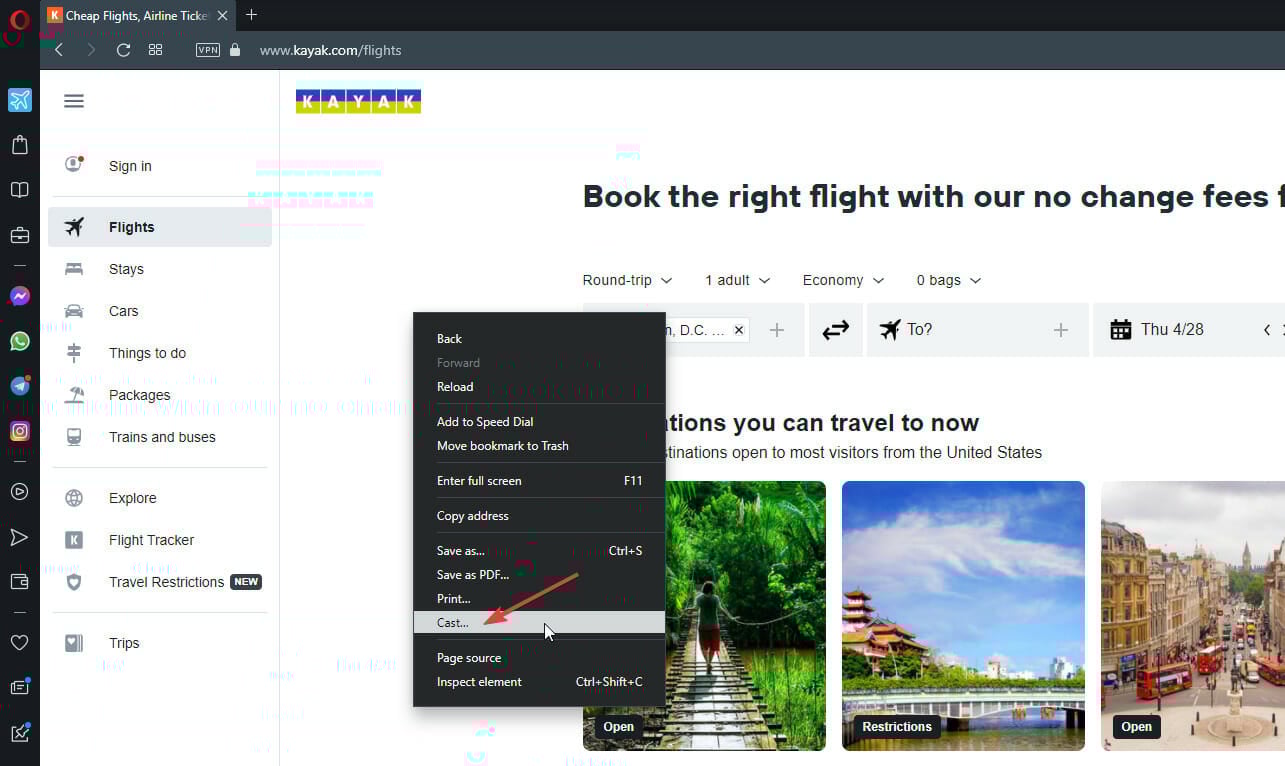Choose Save as... in context menu
Image resolution: width=1285 pixels, height=766 pixels.
[x=539, y=551]
